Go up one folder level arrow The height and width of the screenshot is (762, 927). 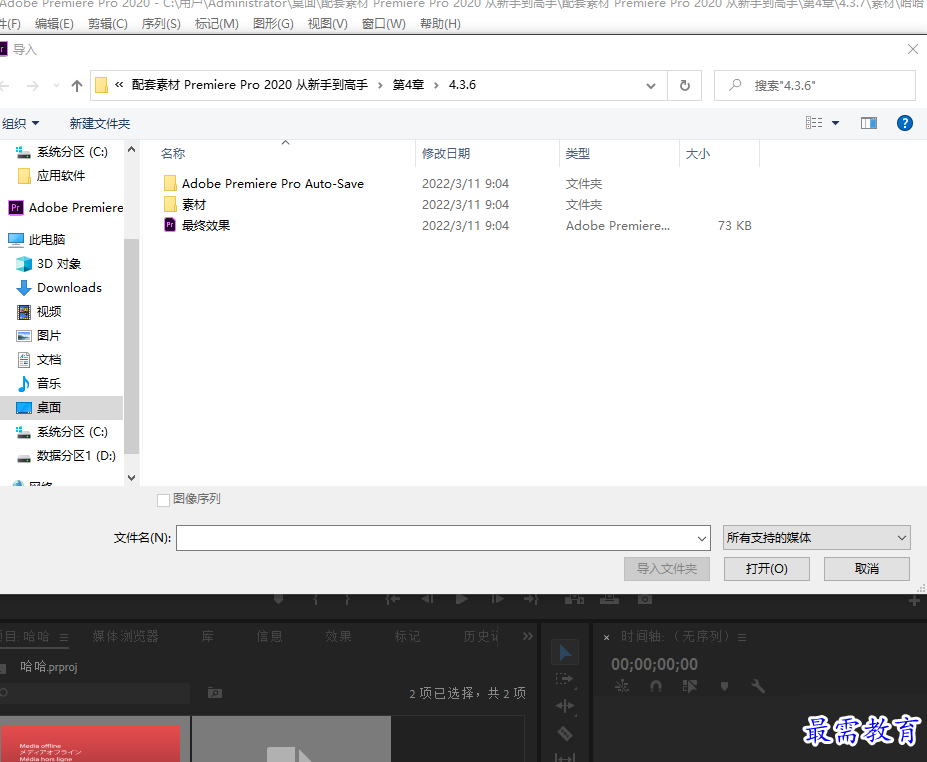pos(76,86)
